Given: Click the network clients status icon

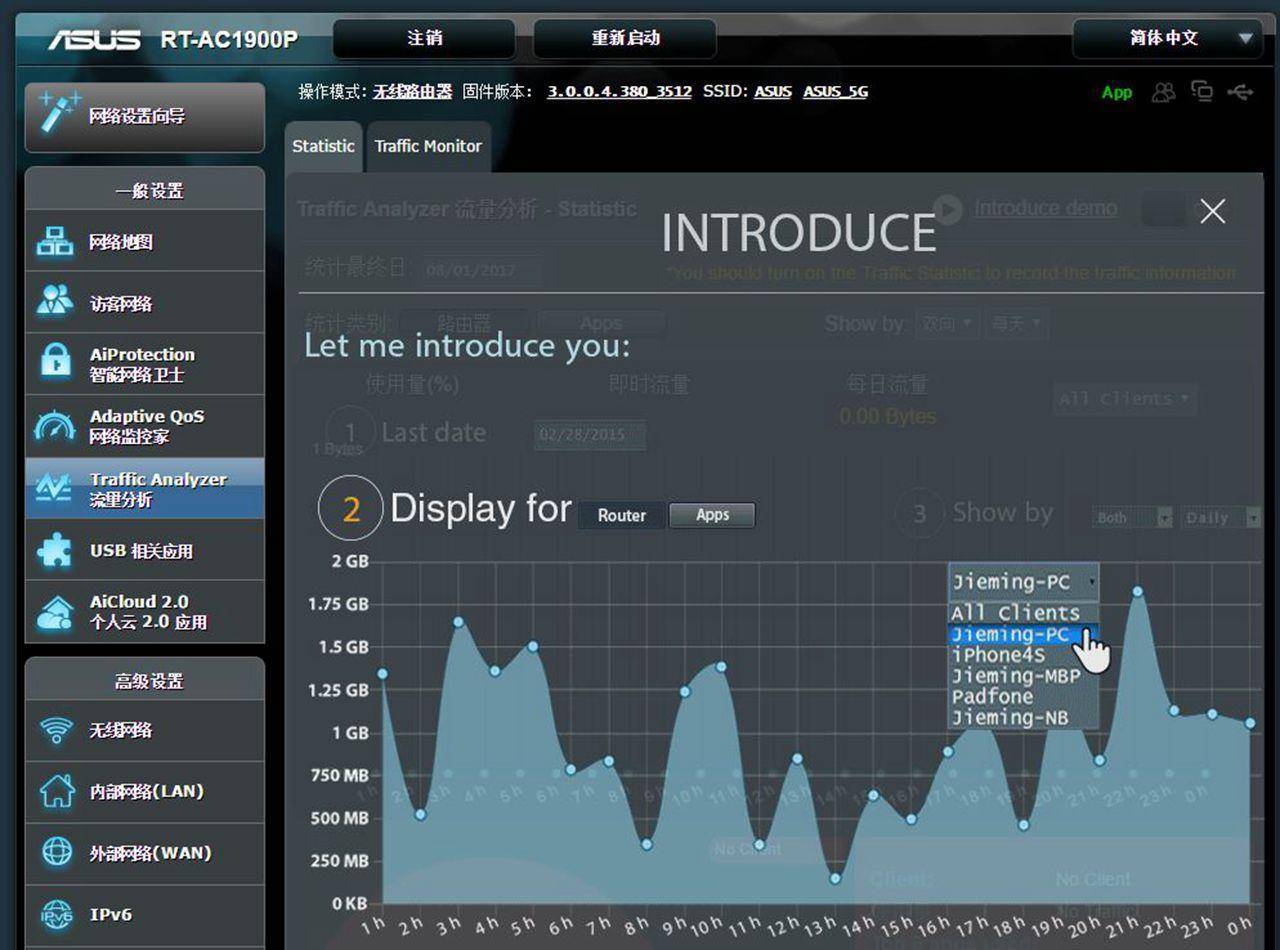Looking at the screenshot, I should pos(1202,92).
